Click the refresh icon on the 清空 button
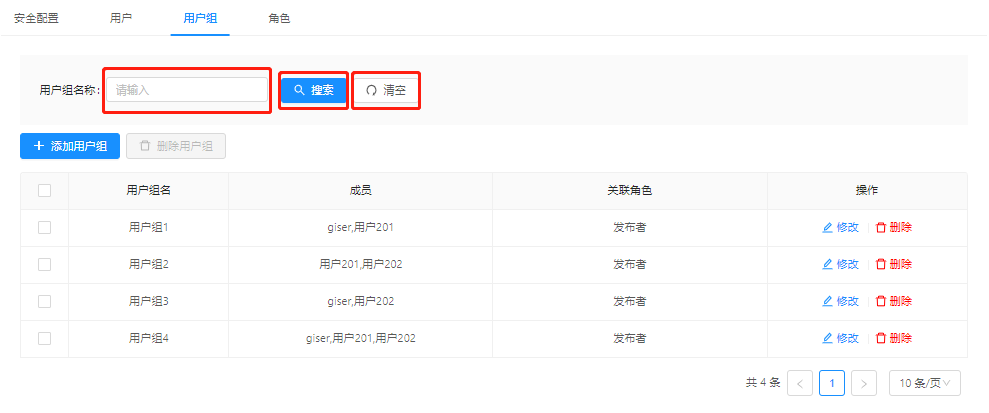989x413 pixels. pyautogui.click(x=372, y=90)
